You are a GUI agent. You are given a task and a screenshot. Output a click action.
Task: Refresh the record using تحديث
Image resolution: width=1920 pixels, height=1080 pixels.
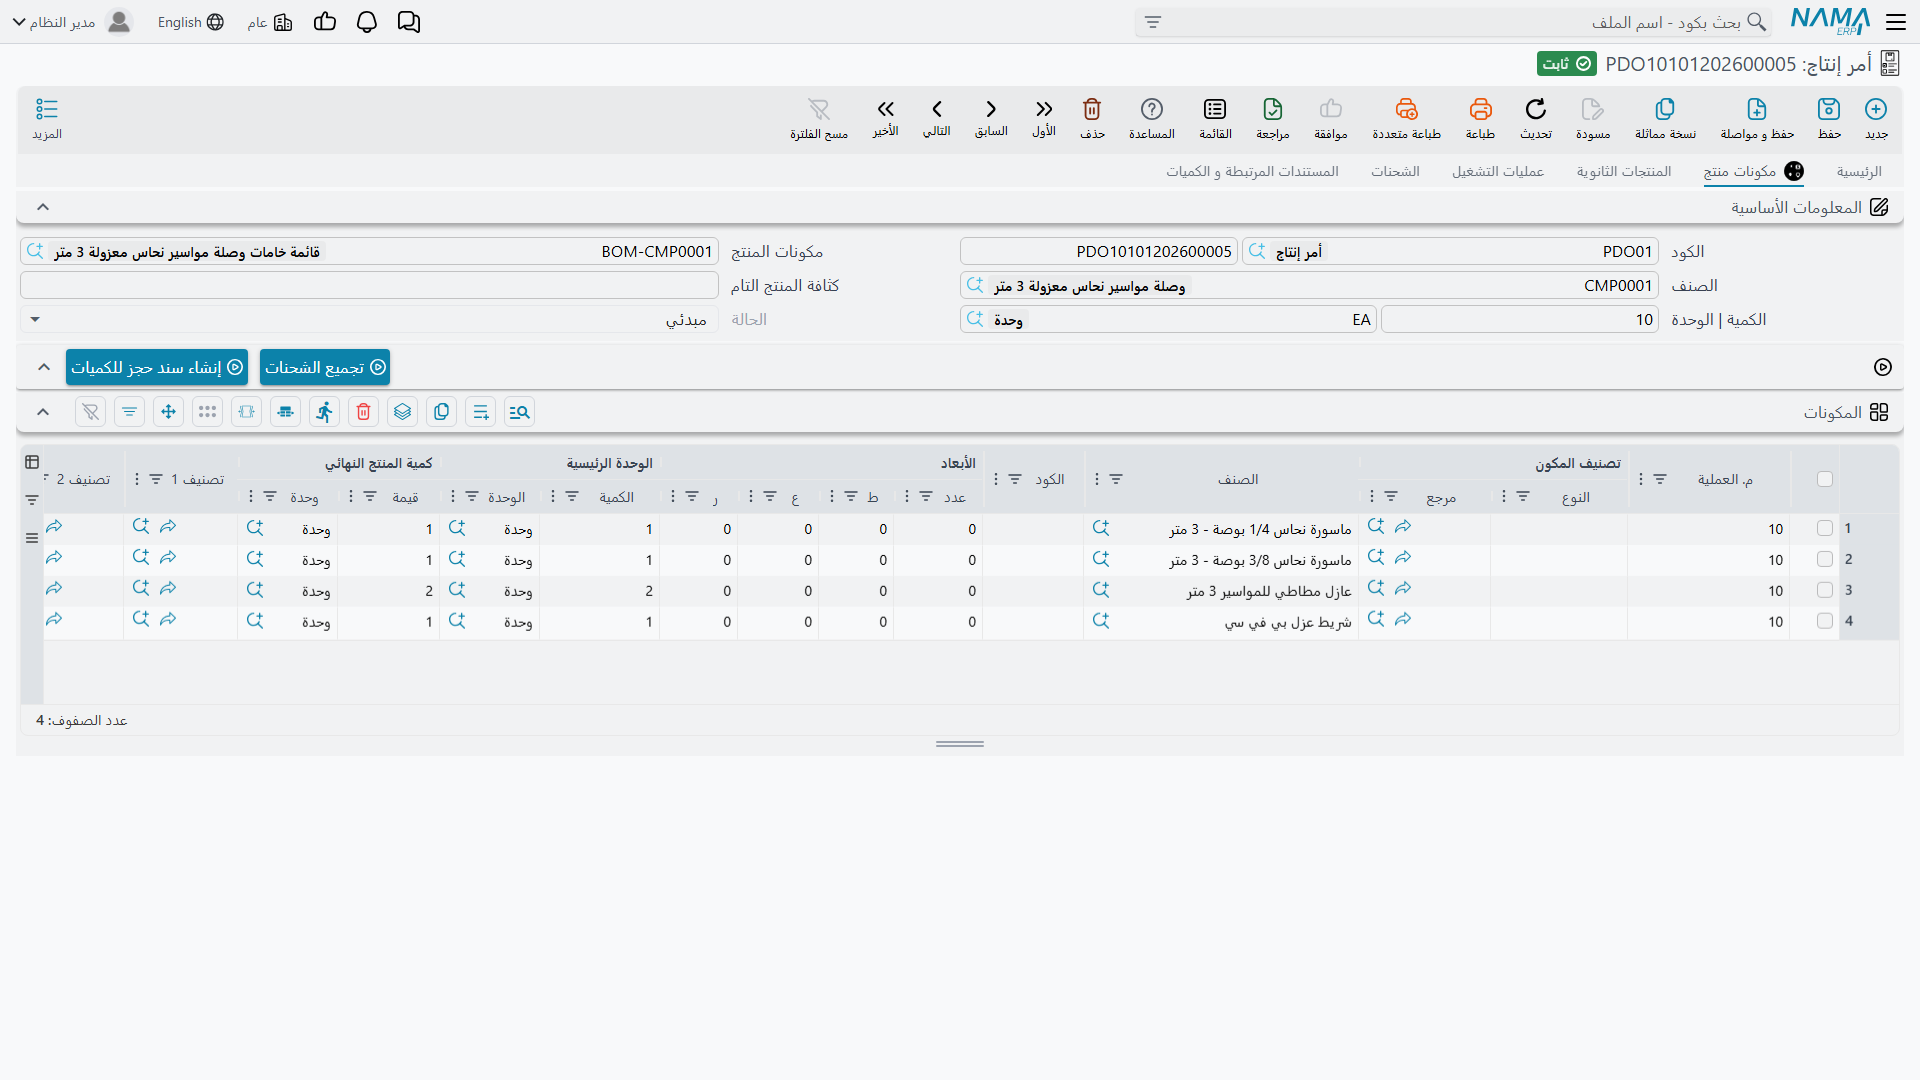(x=1536, y=118)
